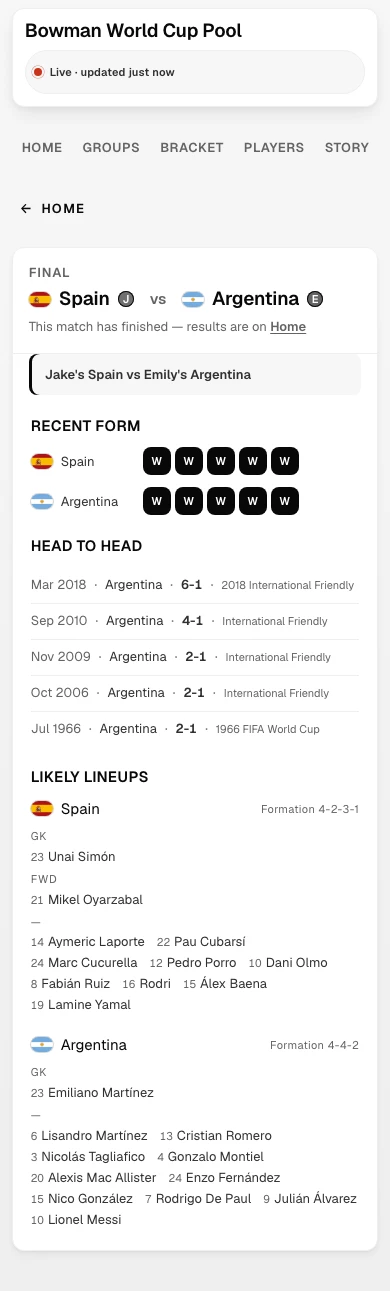Click Argentina's last W form badge
The height and width of the screenshot is (1291, 390).
285,502
